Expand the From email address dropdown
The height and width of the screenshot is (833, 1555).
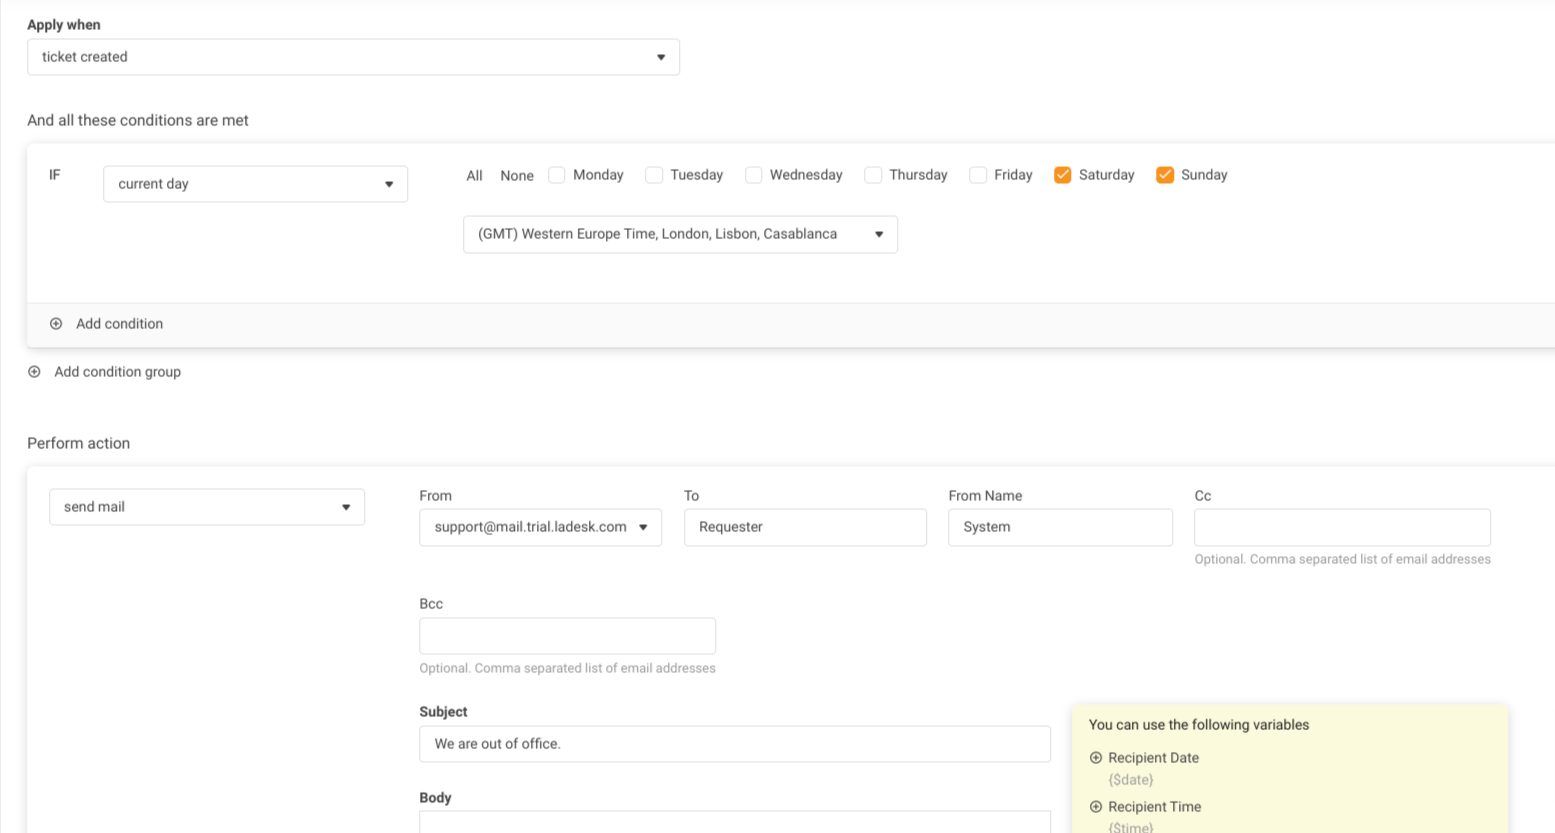click(540, 527)
